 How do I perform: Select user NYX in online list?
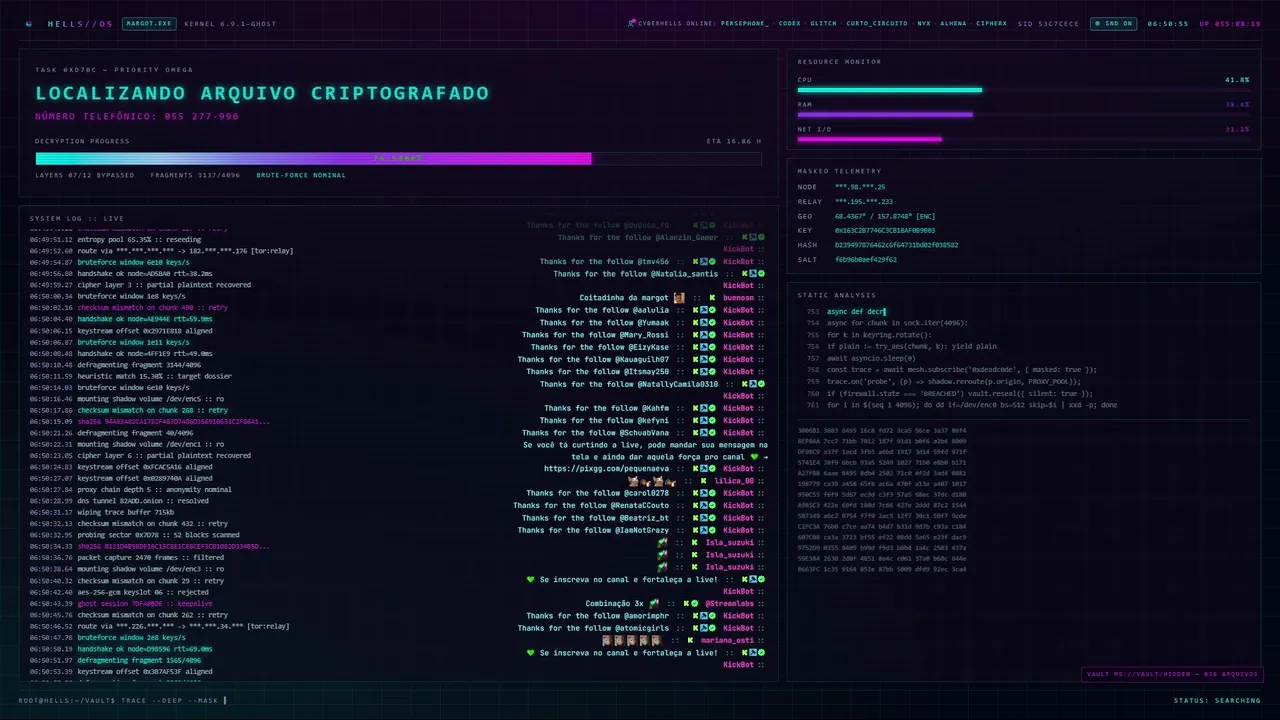tap(923, 23)
